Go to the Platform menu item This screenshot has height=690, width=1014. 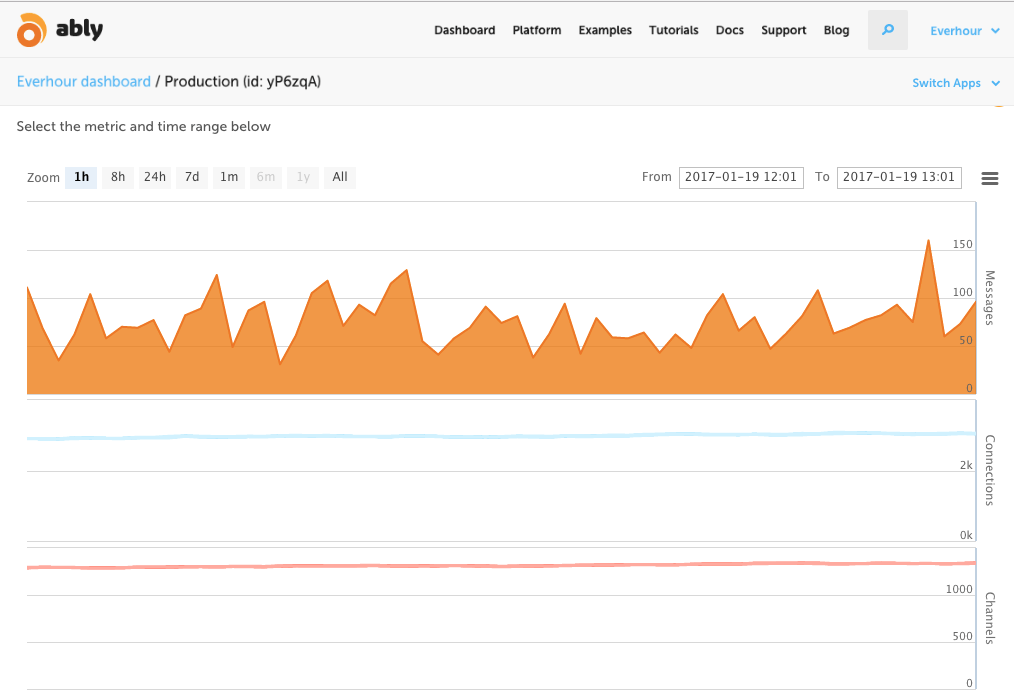[x=537, y=30]
